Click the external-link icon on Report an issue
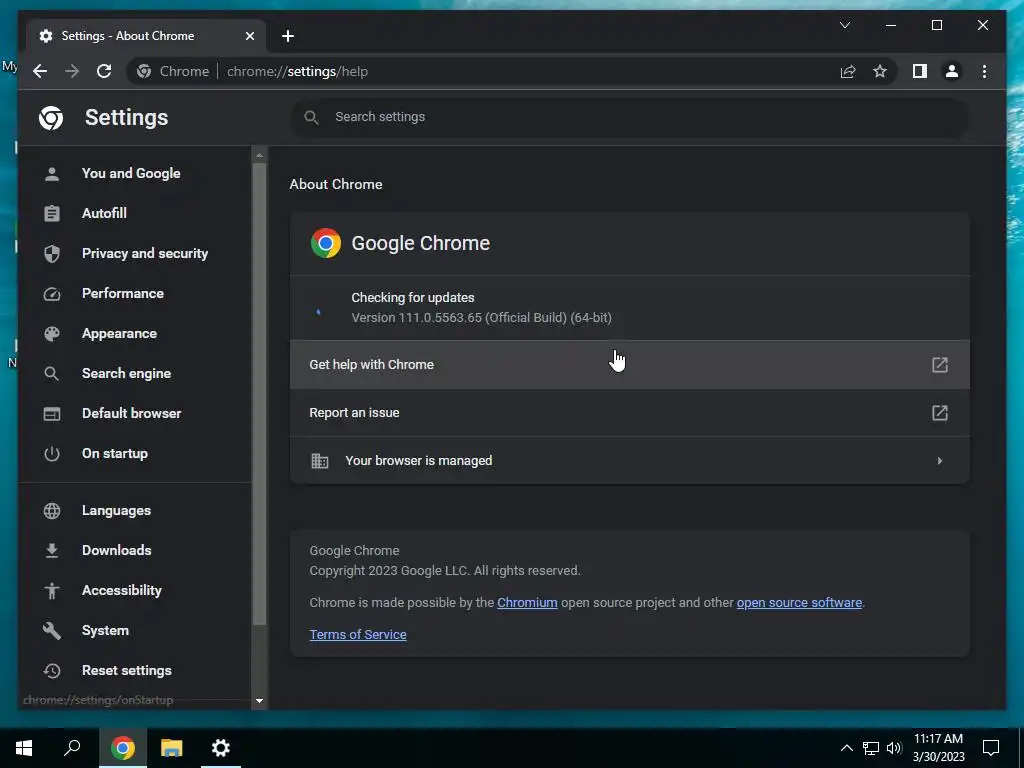The image size is (1024, 768). pyautogui.click(x=939, y=413)
